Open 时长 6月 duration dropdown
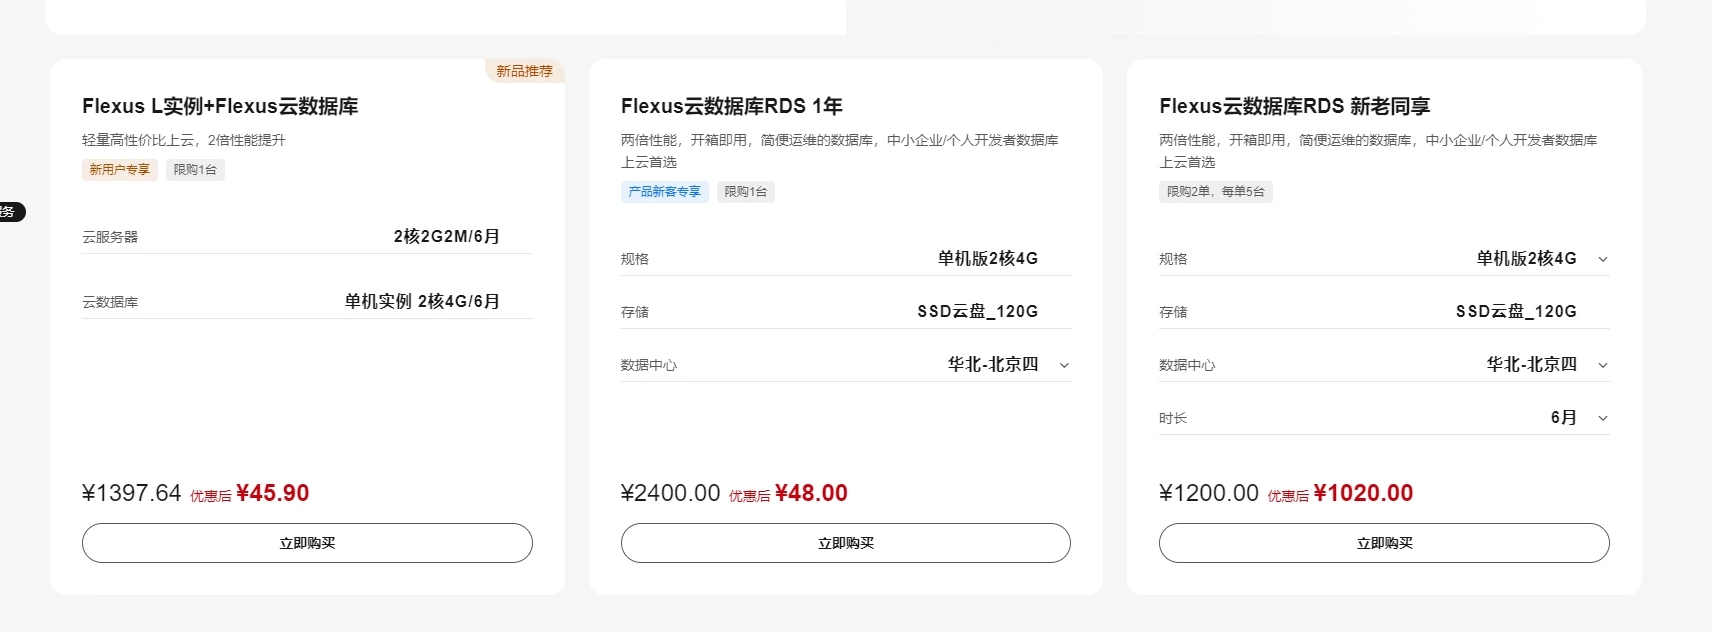 (x=1603, y=418)
